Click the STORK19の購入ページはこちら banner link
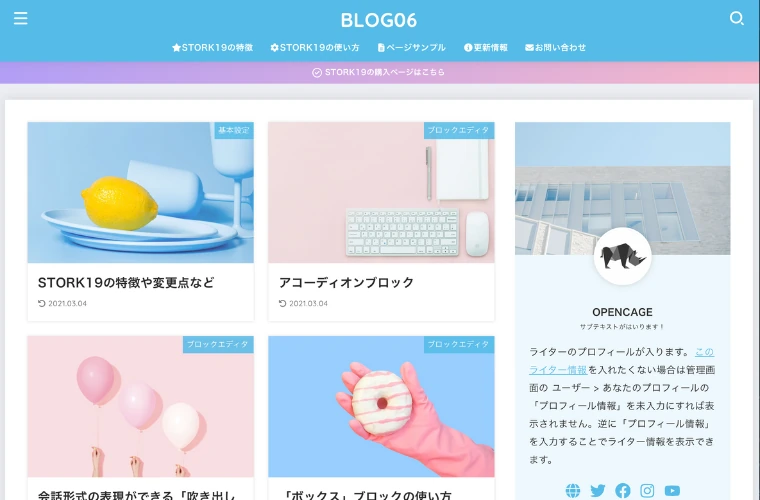The width and height of the screenshot is (760, 500). click(379, 72)
